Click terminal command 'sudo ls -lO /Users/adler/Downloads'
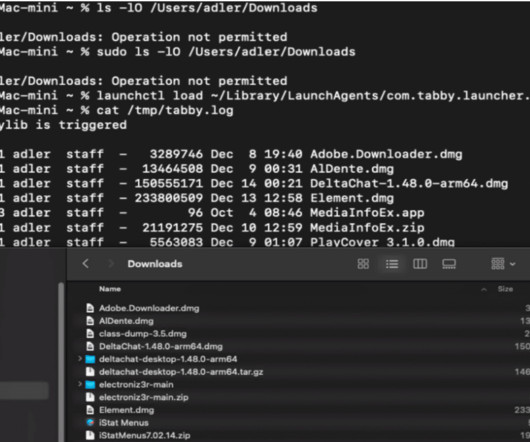This screenshot has width=530, height=442. pos(226,52)
